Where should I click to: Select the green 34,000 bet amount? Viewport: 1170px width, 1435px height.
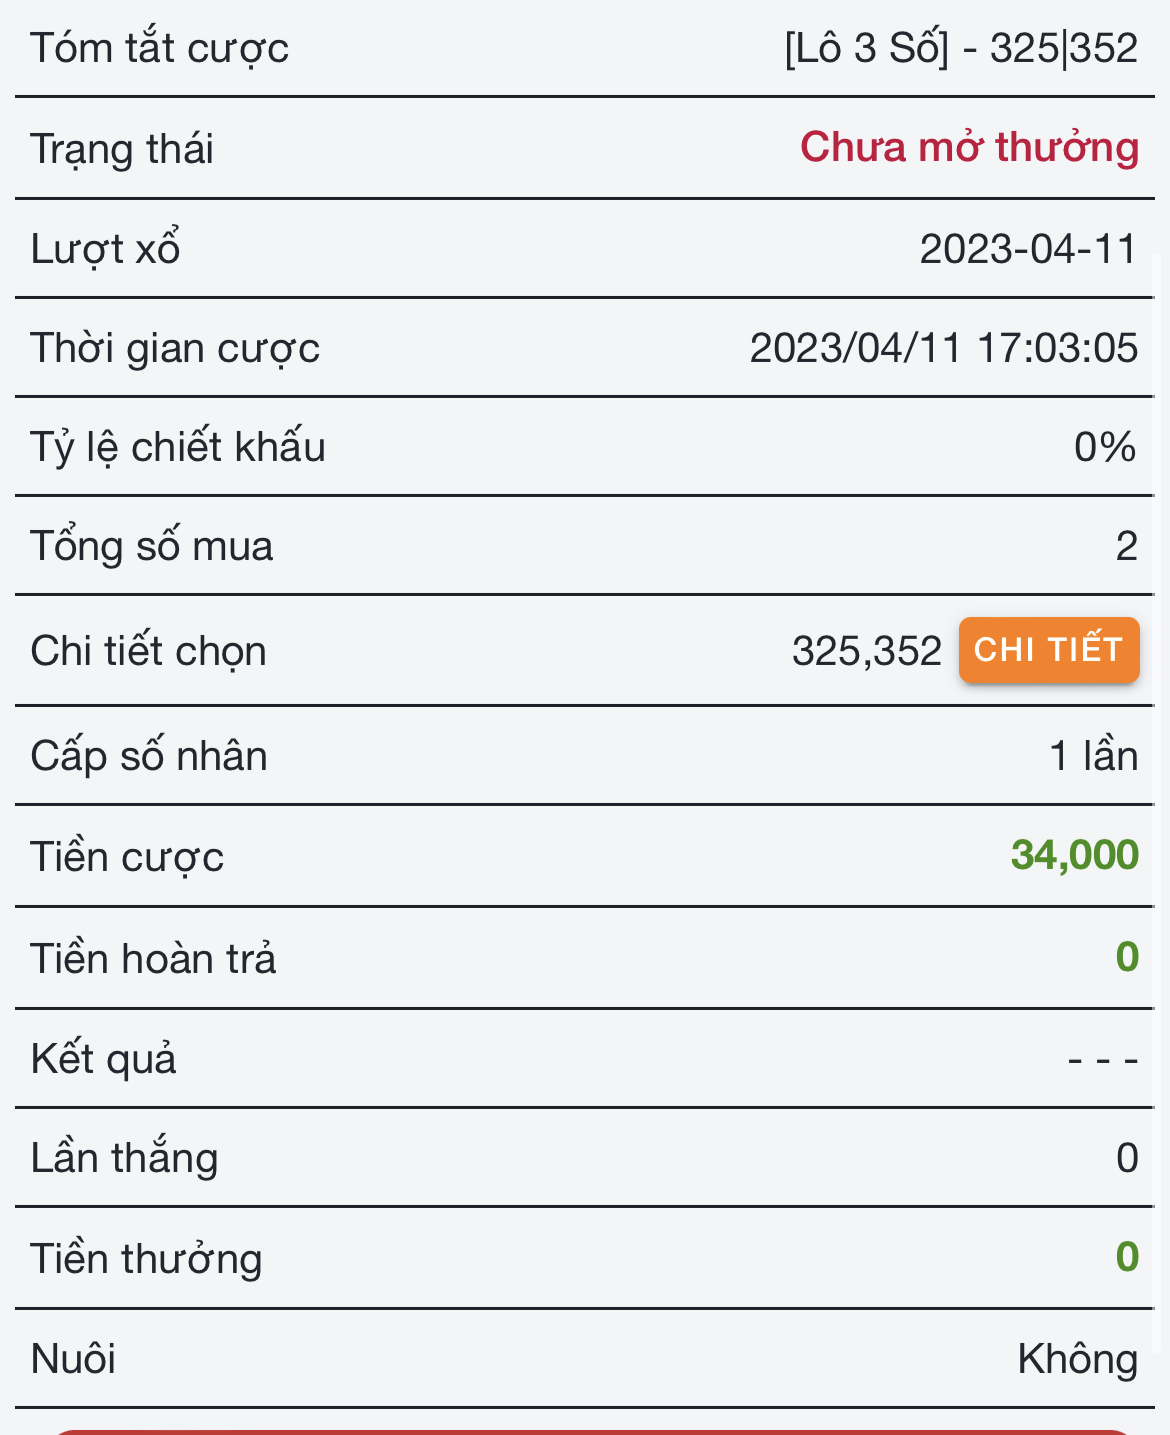coord(1074,856)
